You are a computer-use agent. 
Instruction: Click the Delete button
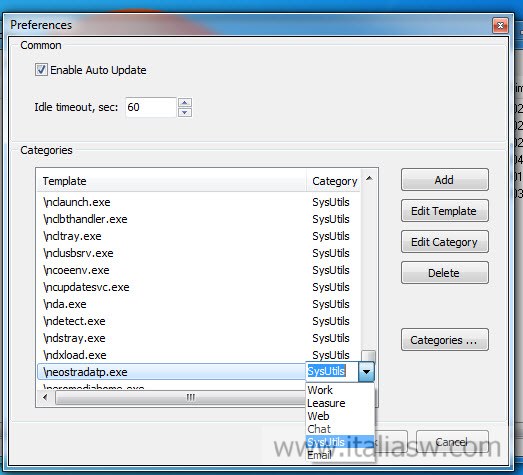click(x=445, y=273)
